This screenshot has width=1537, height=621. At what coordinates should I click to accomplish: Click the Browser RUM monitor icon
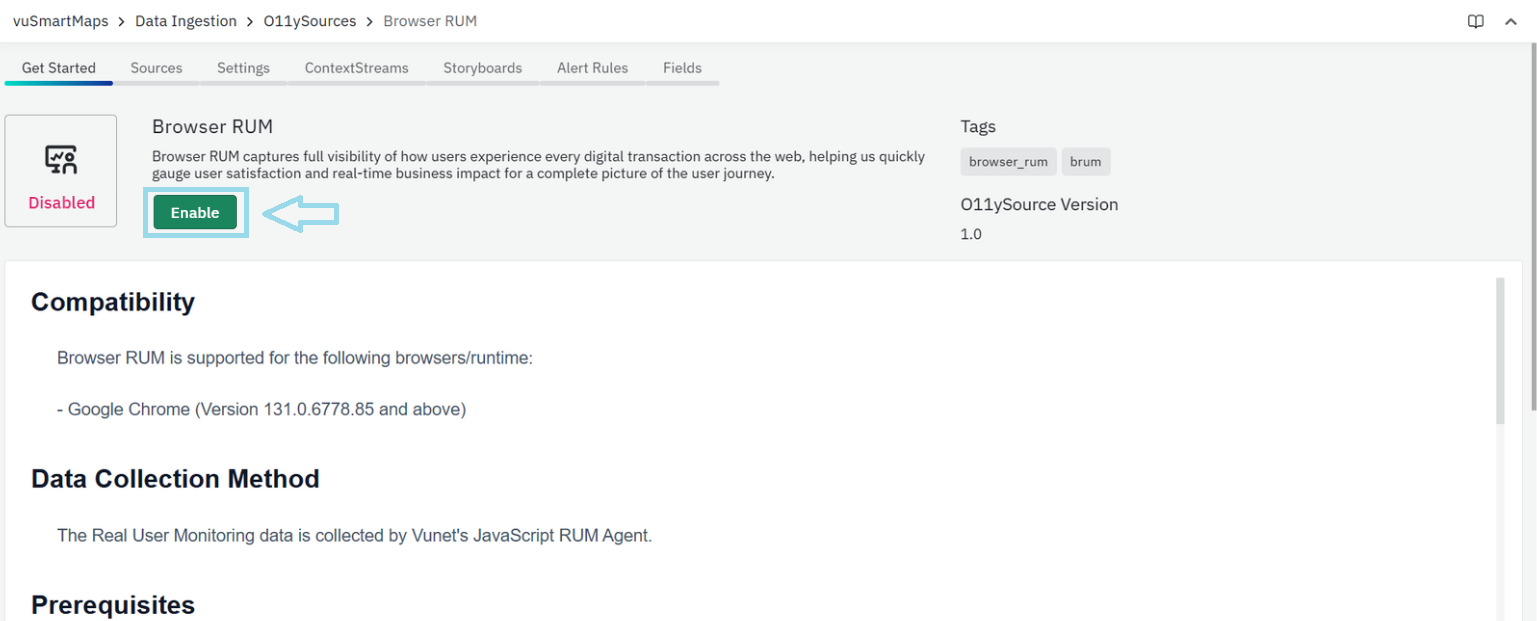(61, 159)
